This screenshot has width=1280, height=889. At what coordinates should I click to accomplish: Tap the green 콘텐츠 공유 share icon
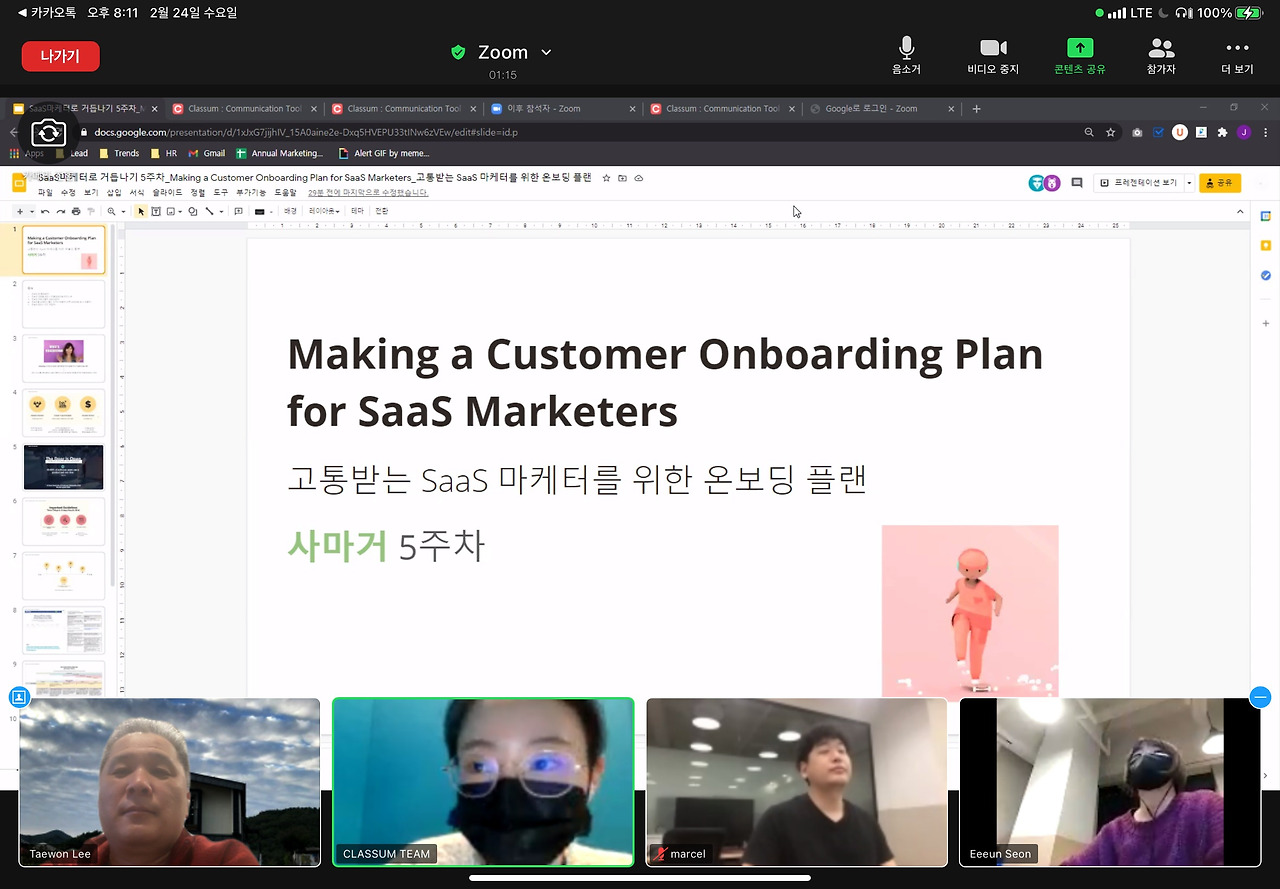[x=1080, y=48]
